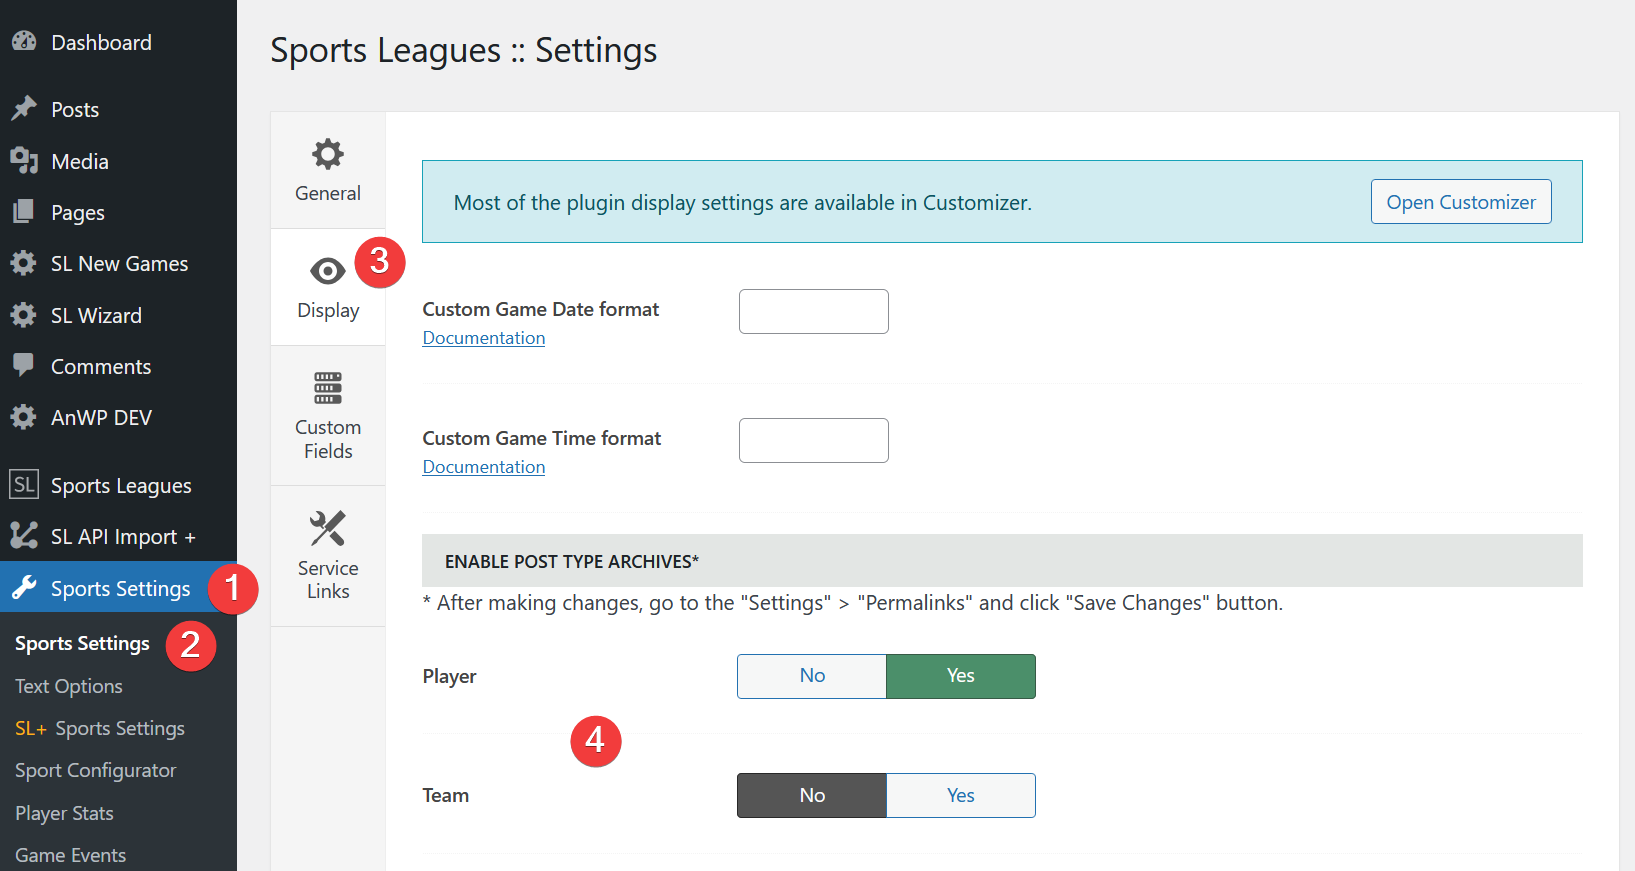Click the Customizer notice text
The width and height of the screenshot is (1635, 871).
tap(743, 202)
